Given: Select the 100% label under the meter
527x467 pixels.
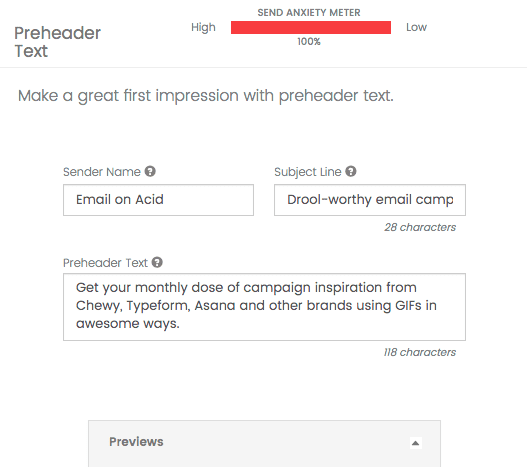Looking at the screenshot, I should click(309, 42).
